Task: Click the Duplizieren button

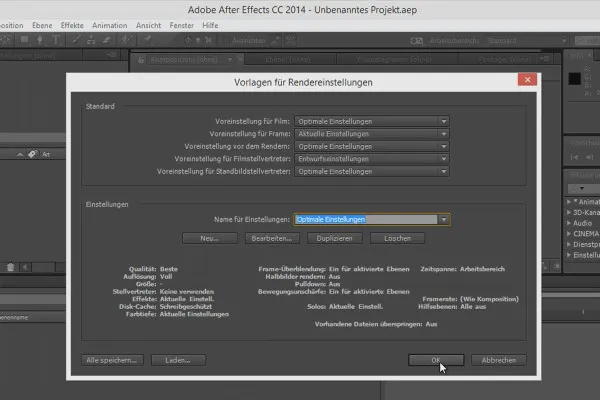Action: point(334,238)
